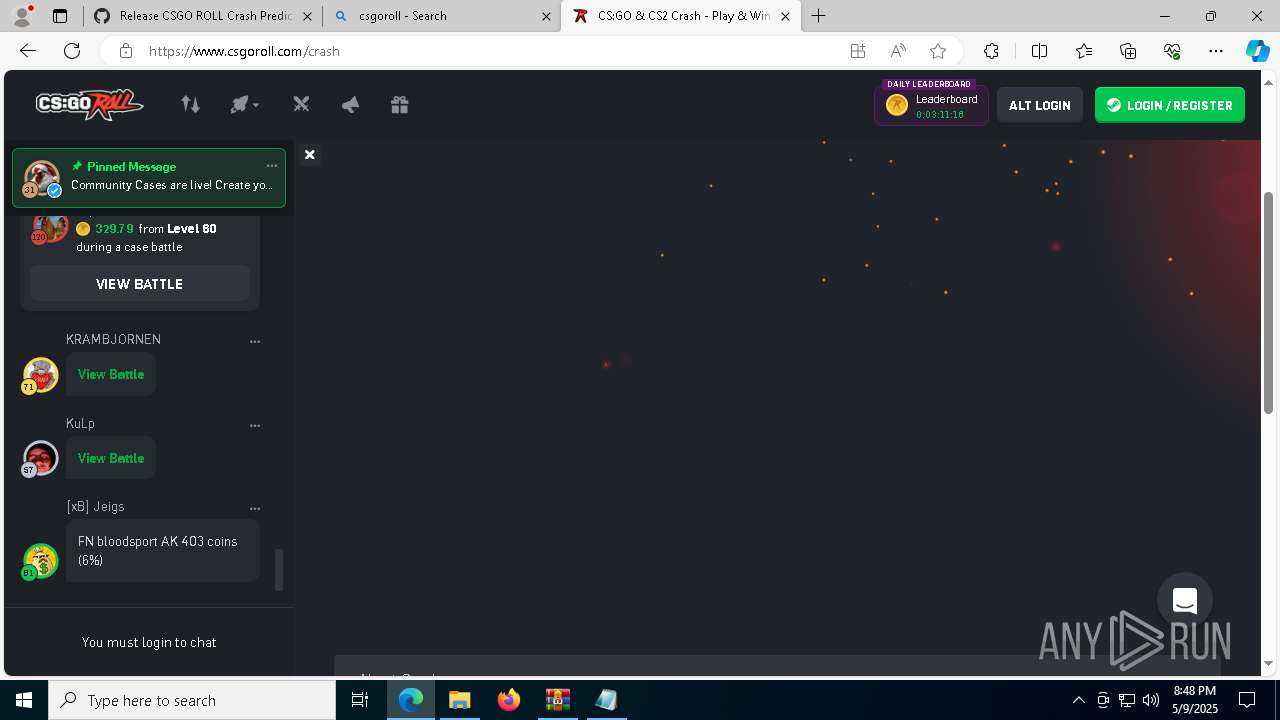Open the Daily Leaderboard widget
Screen dimensions: 1280x720
pos(931,104)
